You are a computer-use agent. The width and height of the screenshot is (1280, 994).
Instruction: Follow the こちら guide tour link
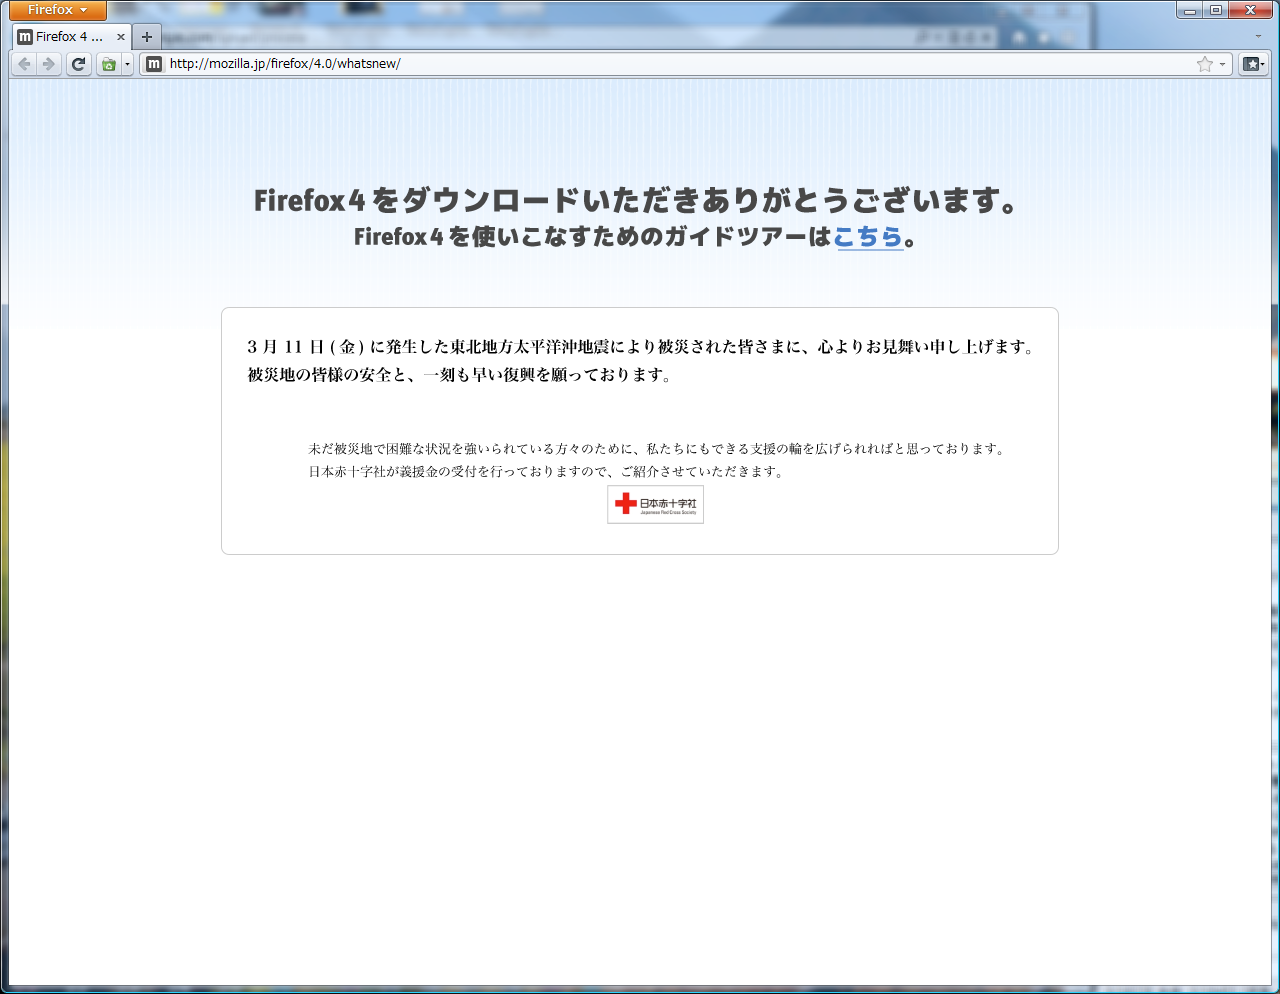coord(869,237)
